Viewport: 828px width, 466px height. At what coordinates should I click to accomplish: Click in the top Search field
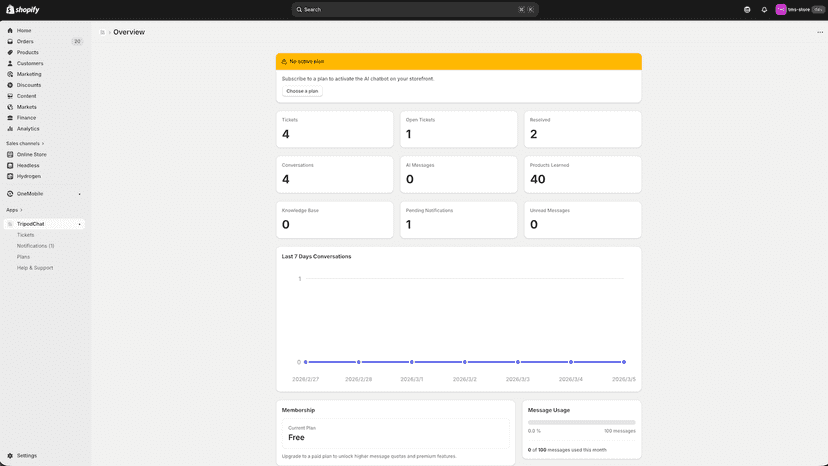click(415, 10)
